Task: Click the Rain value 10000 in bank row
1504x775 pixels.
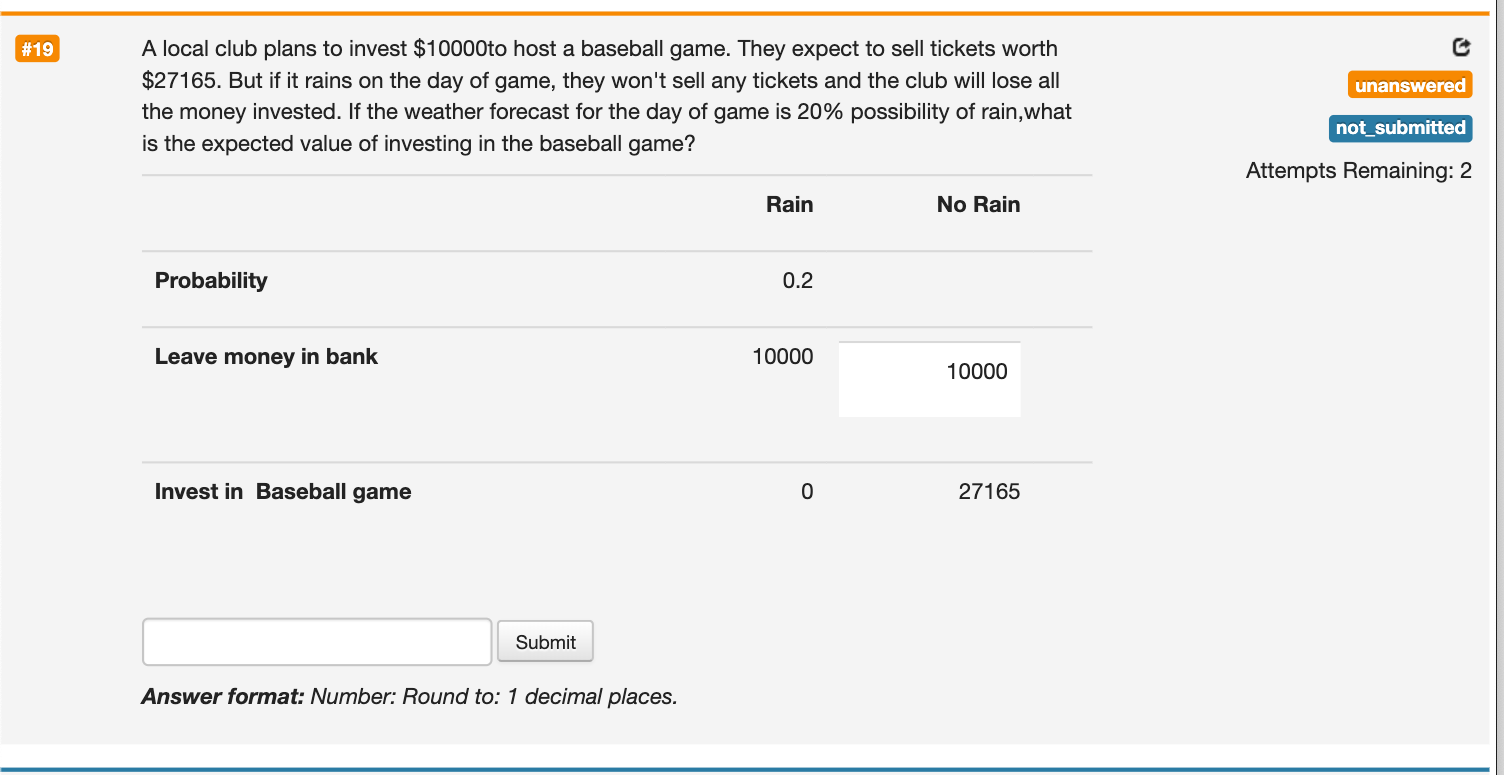Action: [782, 356]
